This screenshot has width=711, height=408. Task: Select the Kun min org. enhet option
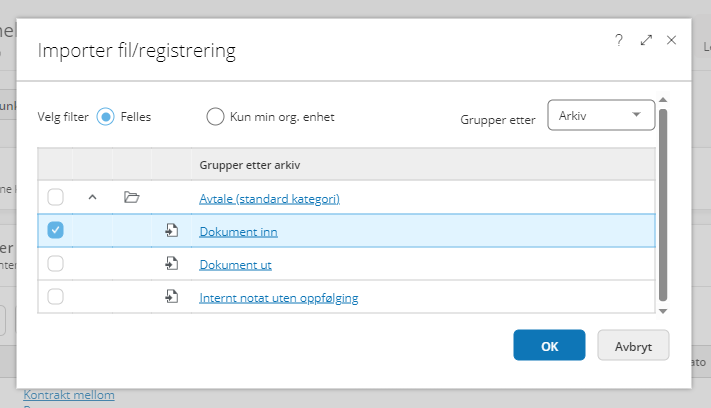click(x=215, y=116)
